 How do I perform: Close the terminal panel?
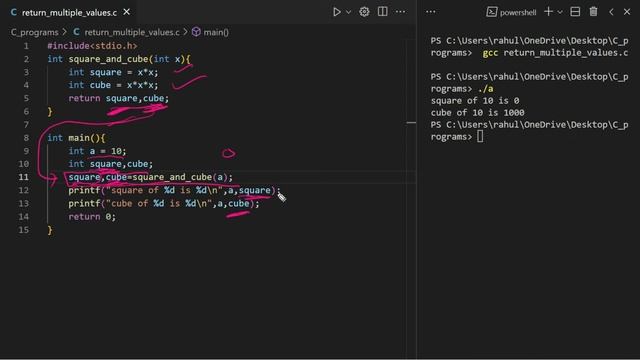coord(627,12)
